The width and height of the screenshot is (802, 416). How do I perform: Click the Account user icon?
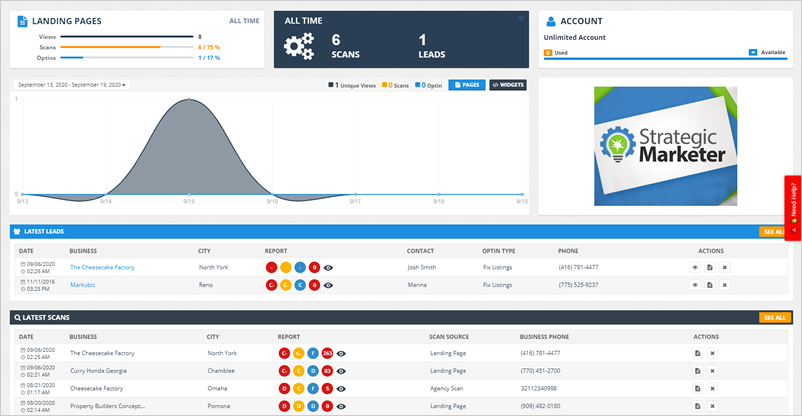coord(551,20)
